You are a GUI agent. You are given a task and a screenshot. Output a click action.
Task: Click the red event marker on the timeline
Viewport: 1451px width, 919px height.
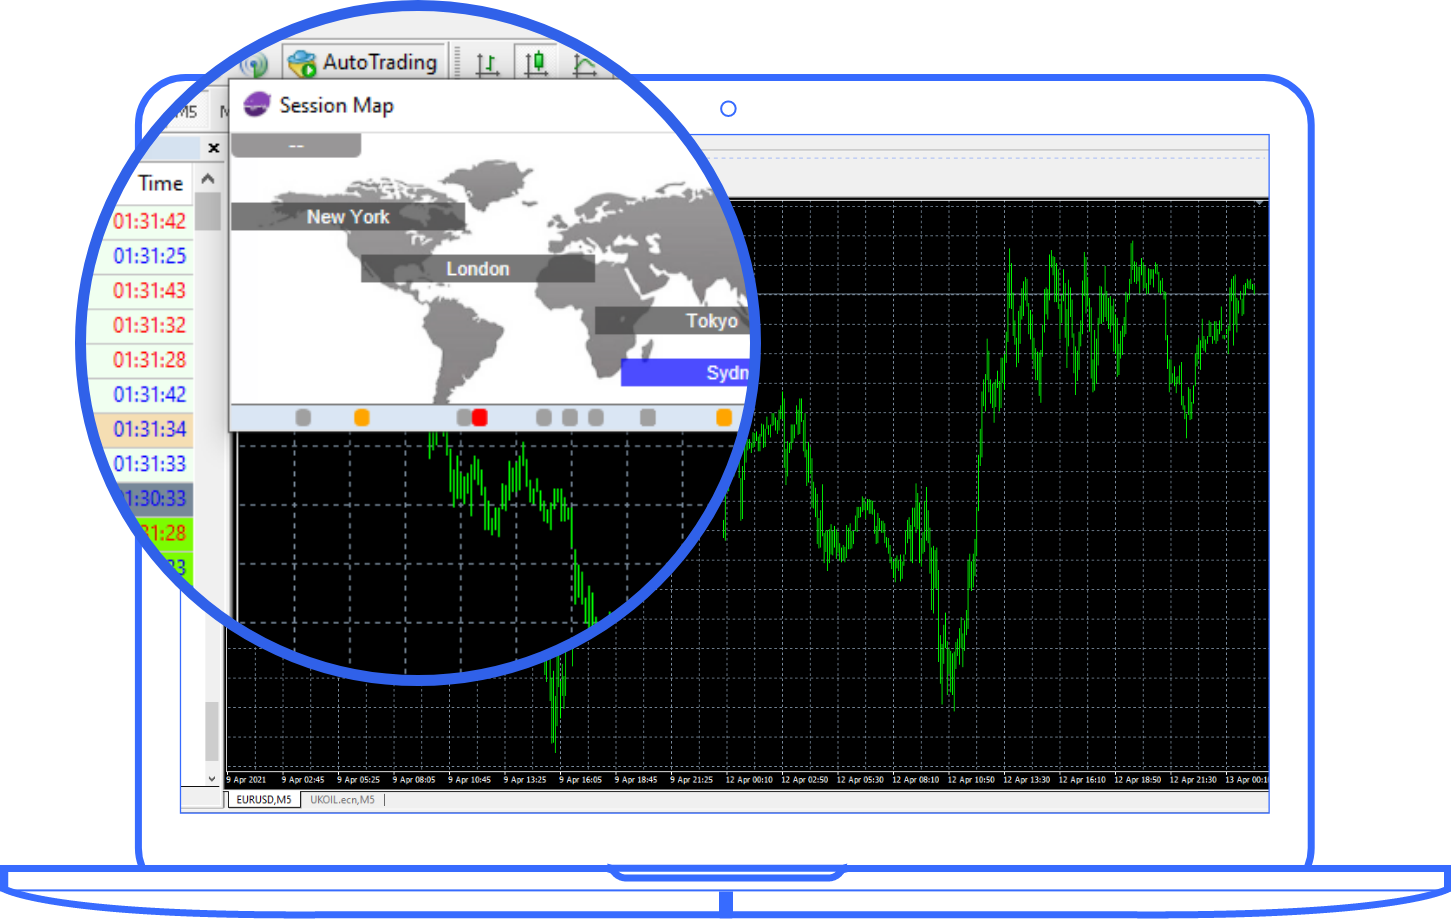tap(480, 417)
